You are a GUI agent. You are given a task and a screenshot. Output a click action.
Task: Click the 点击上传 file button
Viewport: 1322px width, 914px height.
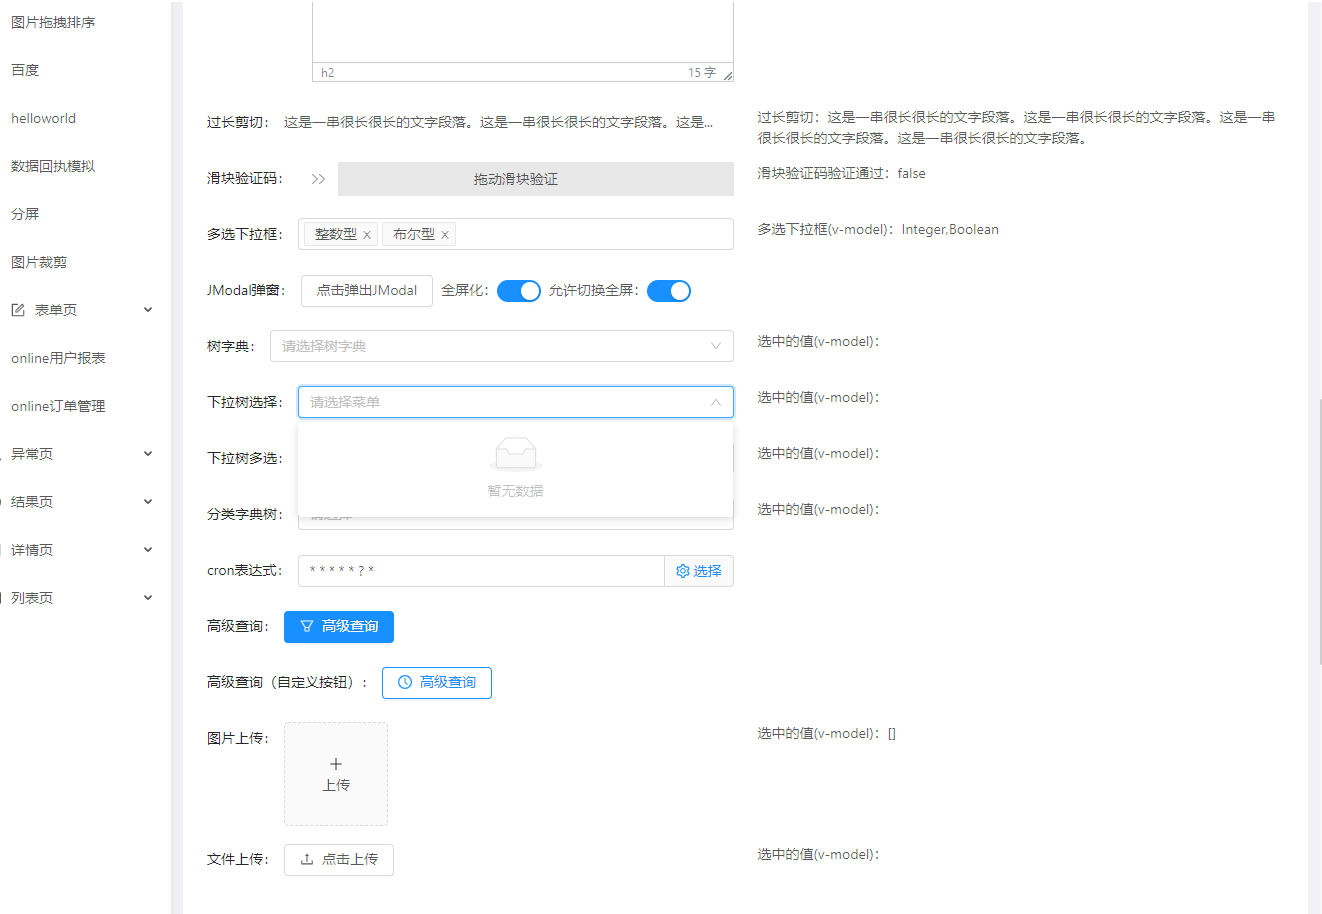coord(339,860)
